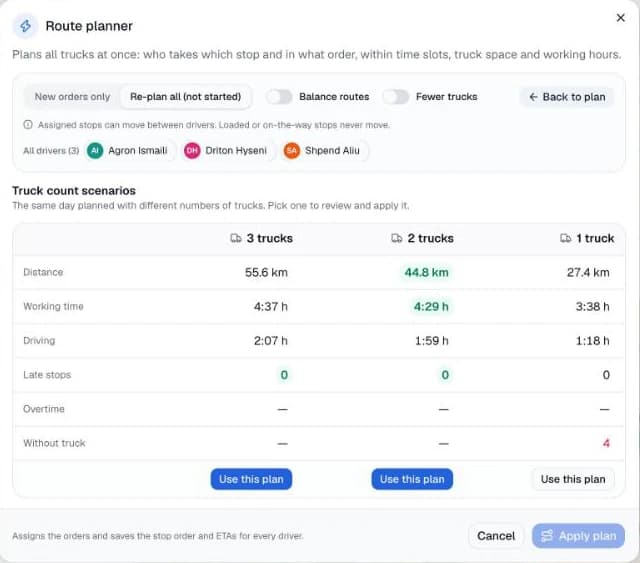Click the Without truck row label
The image size is (640, 563).
(54, 443)
